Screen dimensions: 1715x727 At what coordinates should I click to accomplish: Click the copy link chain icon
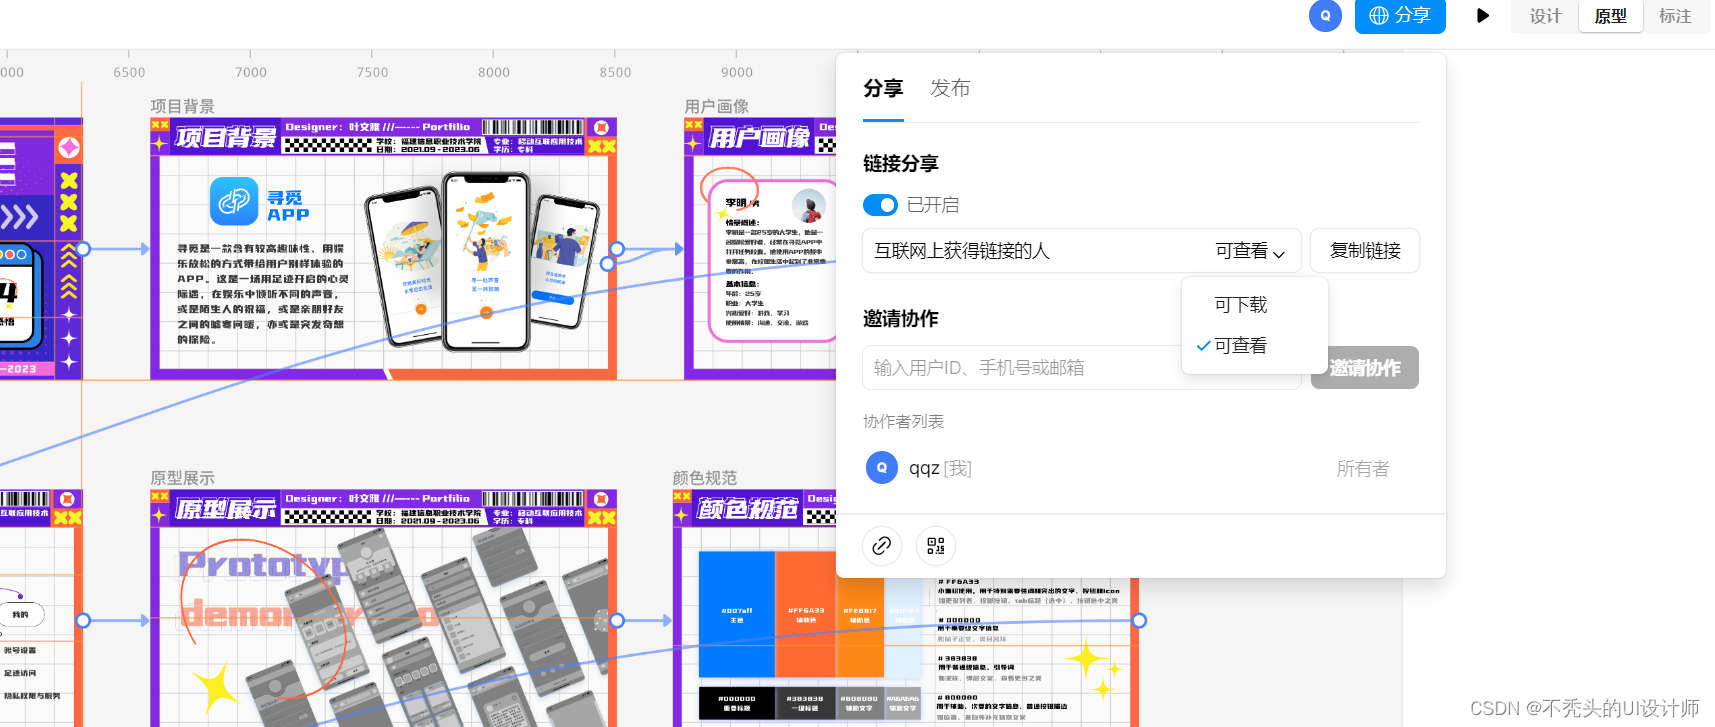[881, 546]
